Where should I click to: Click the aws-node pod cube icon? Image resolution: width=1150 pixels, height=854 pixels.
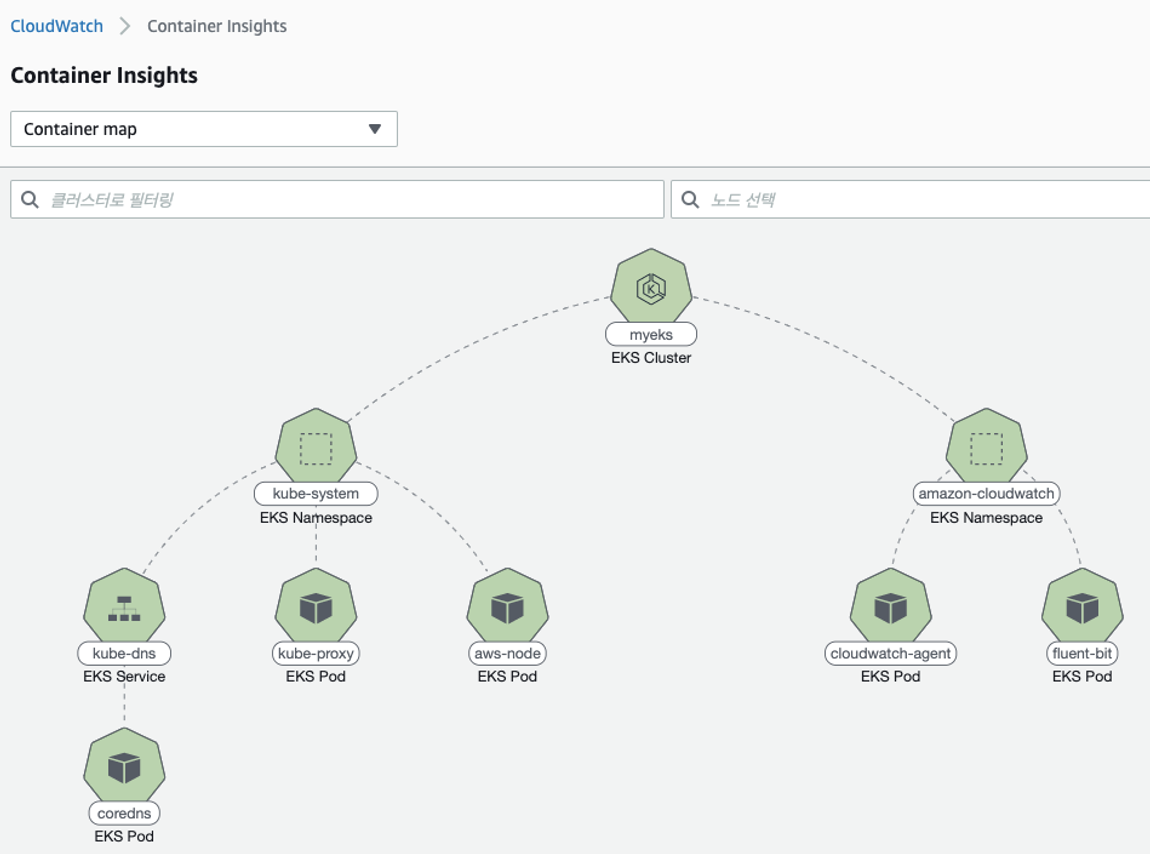click(508, 607)
